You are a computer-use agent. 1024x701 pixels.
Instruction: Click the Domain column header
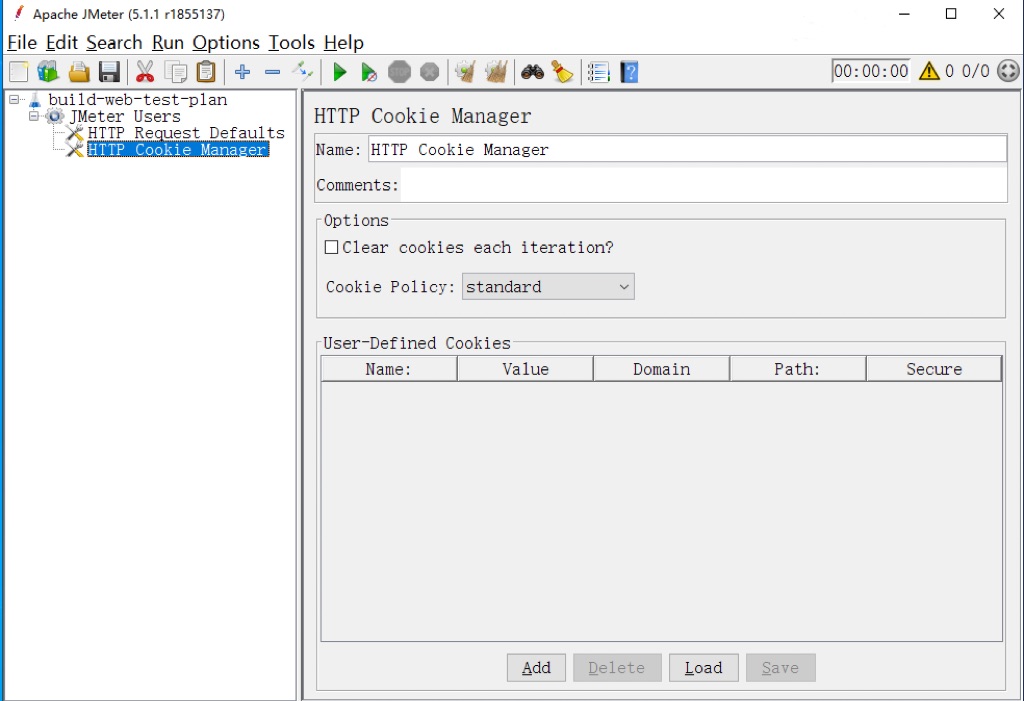[662, 369]
